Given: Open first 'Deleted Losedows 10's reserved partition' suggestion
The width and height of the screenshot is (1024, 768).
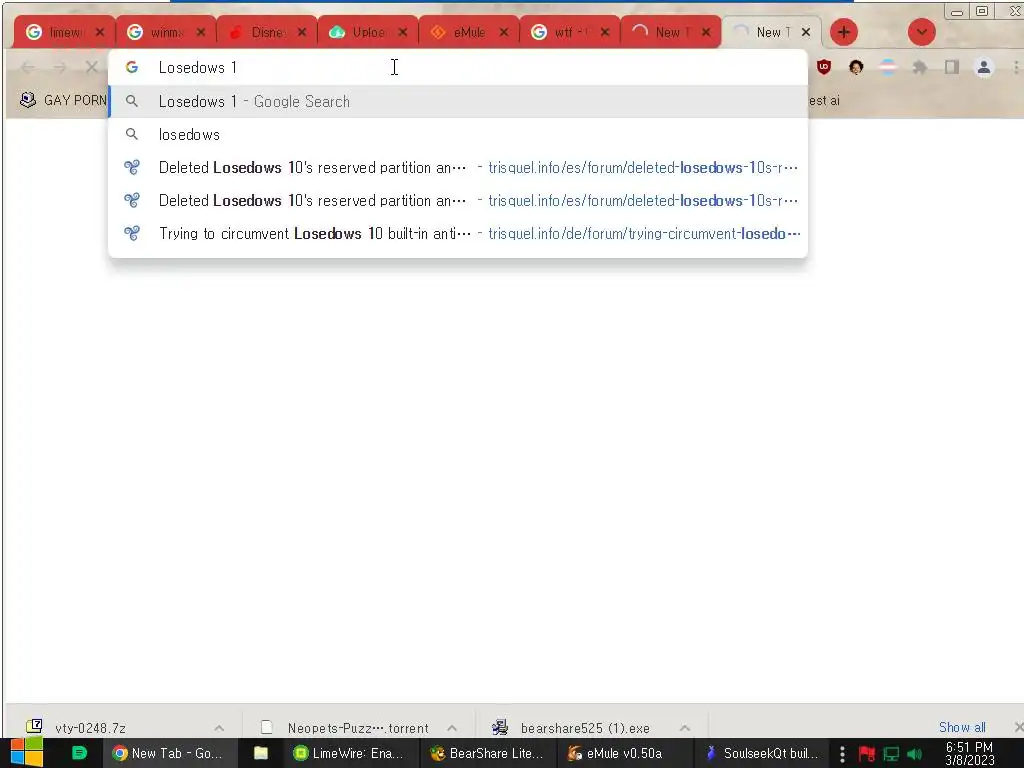Looking at the screenshot, I should pos(457,167).
